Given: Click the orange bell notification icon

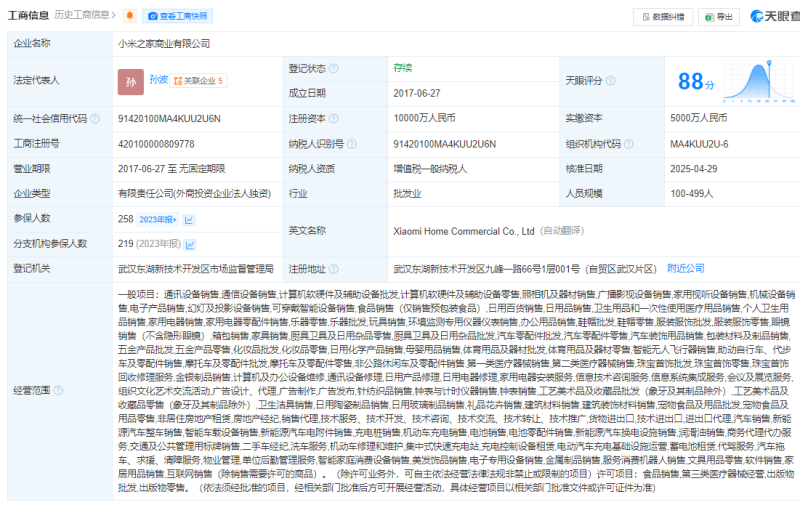Looking at the screenshot, I should (130, 16).
